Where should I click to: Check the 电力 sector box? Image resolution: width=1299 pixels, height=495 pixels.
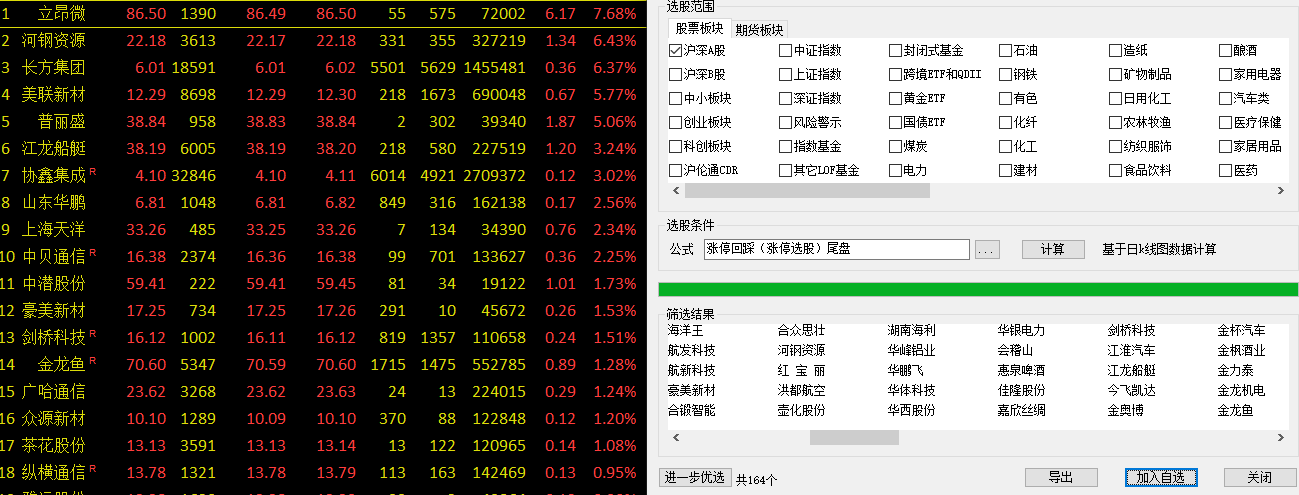(896, 170)
